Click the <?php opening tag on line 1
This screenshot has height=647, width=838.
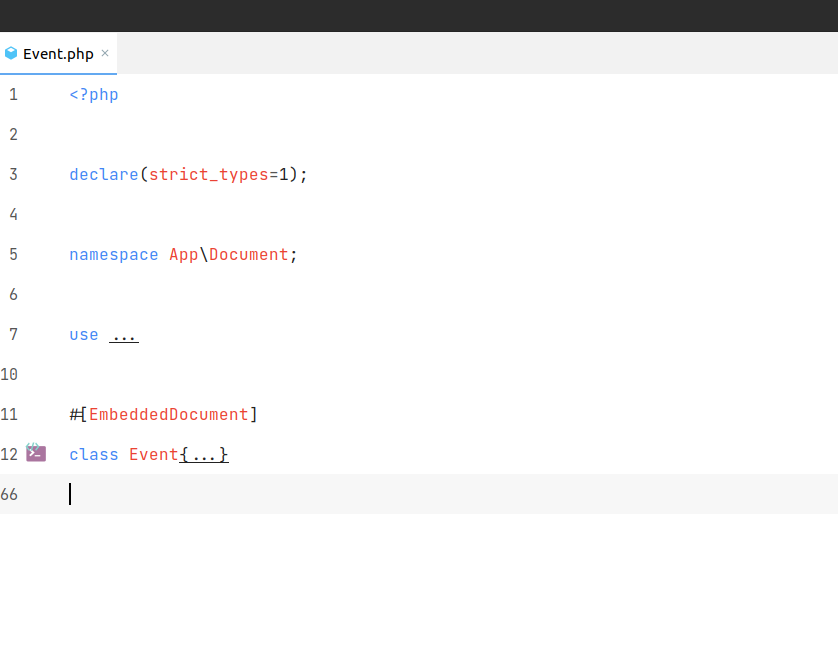[x=93, y=94]
